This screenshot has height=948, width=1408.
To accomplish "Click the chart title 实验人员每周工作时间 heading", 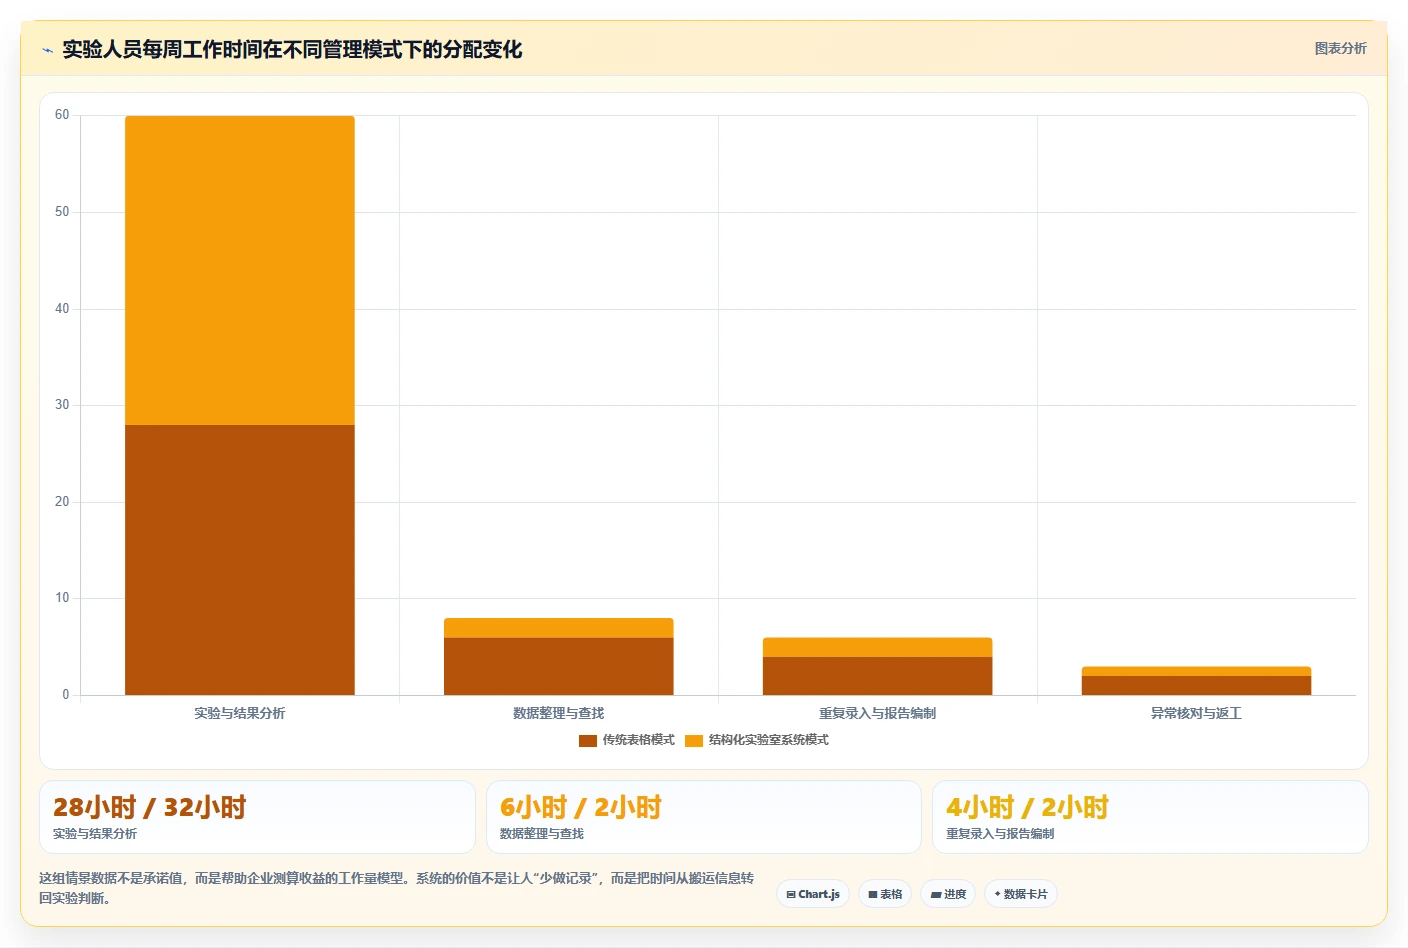I will [x=292, y=49].
